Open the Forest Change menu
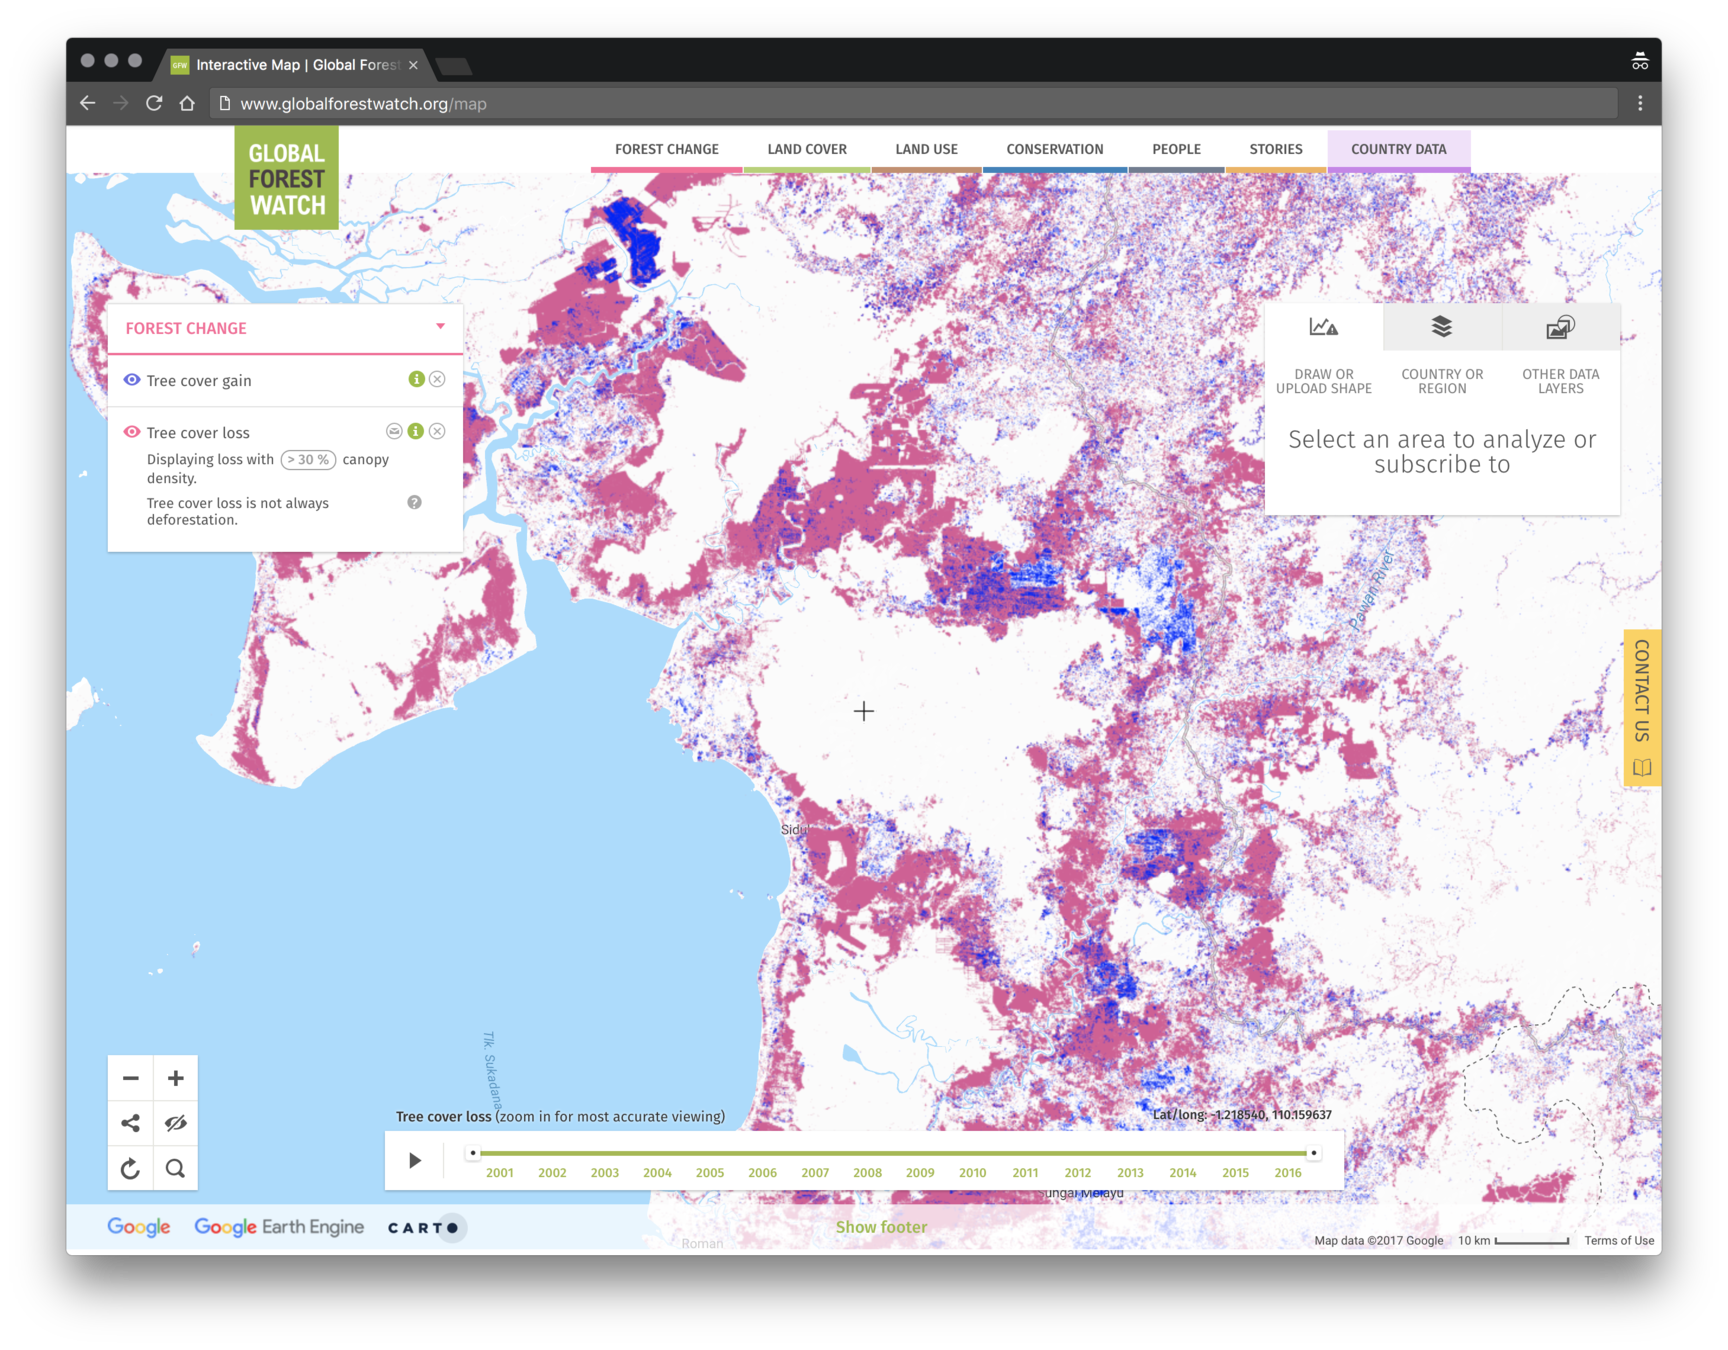This screenshot has width=1728, height=1350. (x=666, y=149)
